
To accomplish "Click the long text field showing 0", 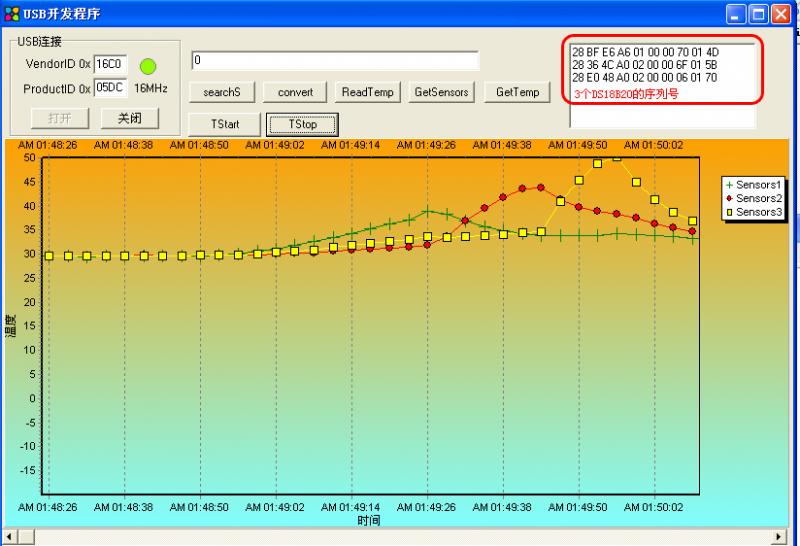I will coord(334,61).
